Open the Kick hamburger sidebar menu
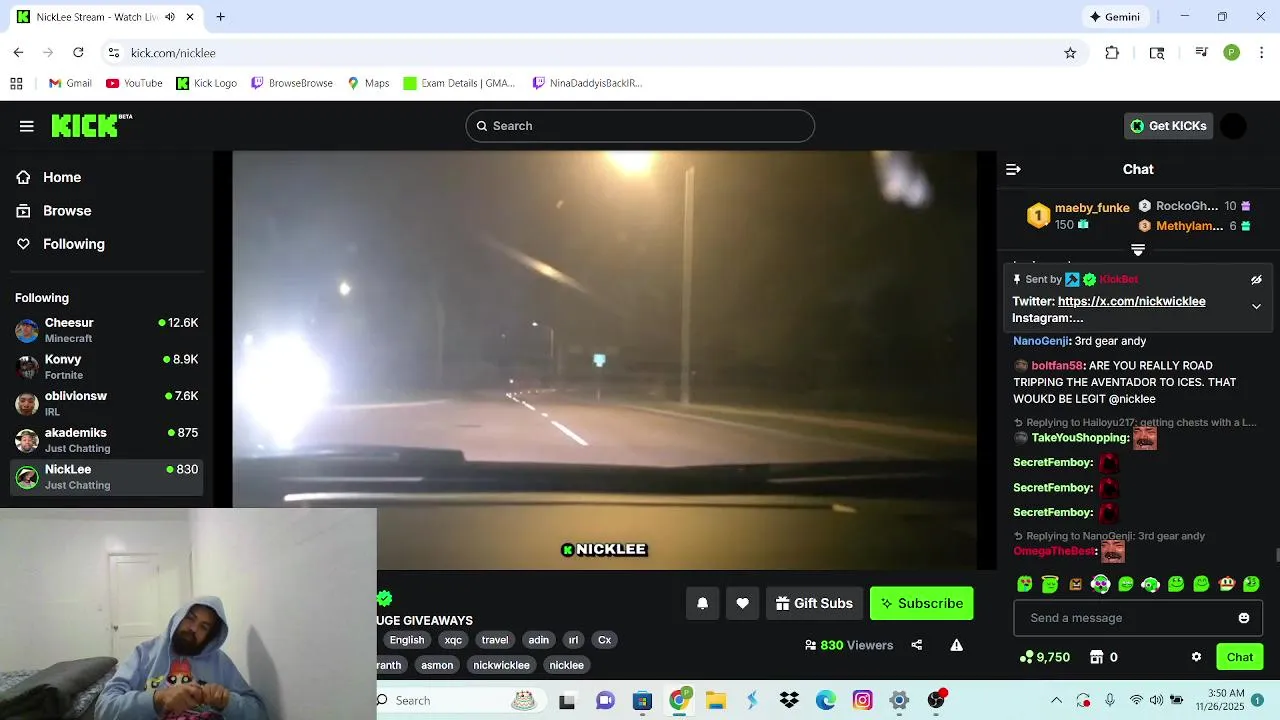The height and width of the screenshot is (720, 1280). point(27,126)
